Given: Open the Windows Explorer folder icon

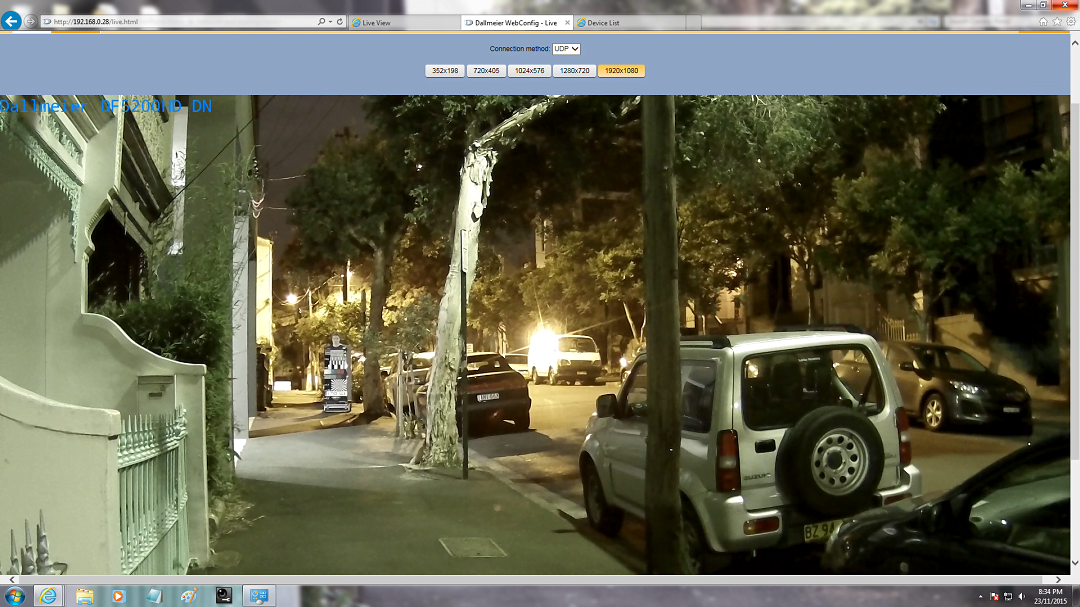Looking at the screenshot, I should (84, 596).
